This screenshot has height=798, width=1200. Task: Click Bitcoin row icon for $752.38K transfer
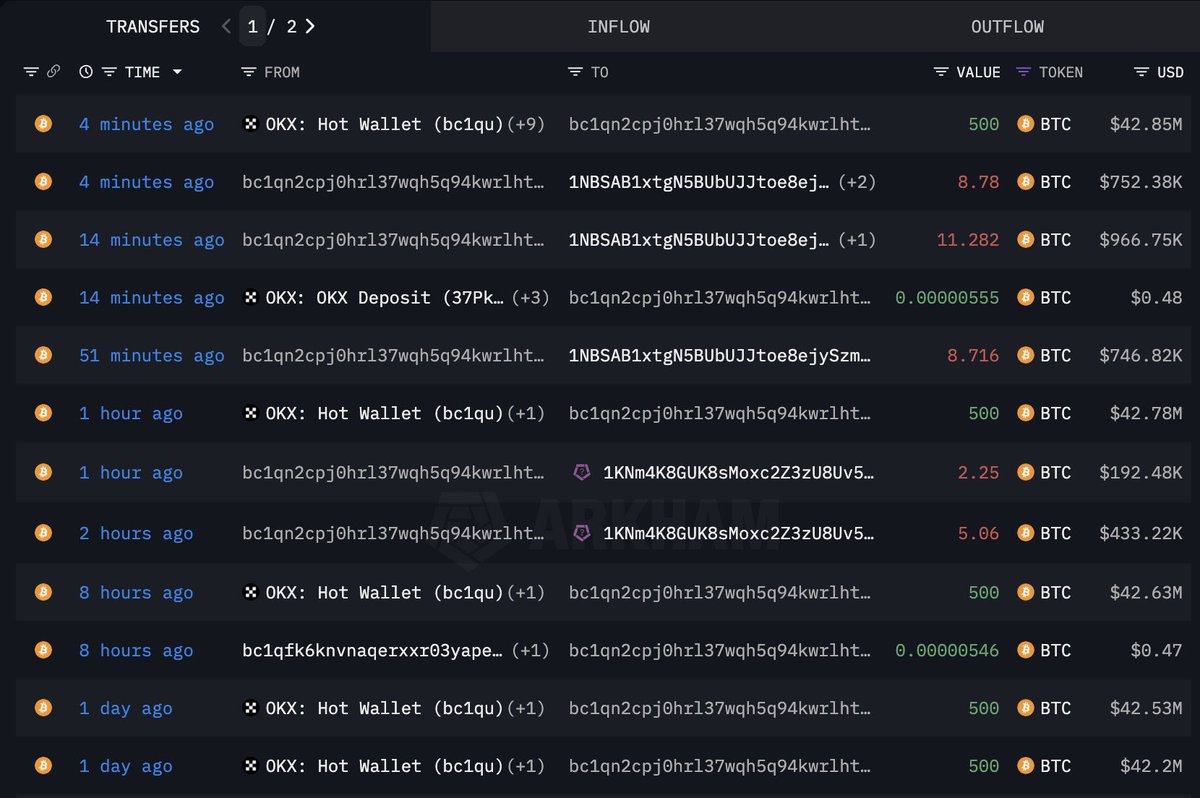[x=43, y=182]
